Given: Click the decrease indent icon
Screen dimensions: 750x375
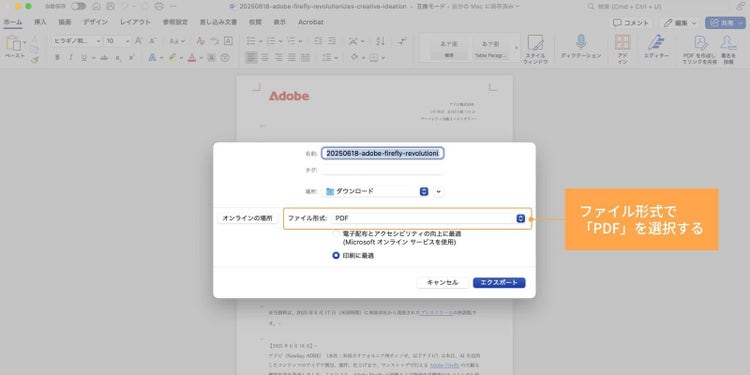Looking at the screenshot, I should tap(318, 41).
